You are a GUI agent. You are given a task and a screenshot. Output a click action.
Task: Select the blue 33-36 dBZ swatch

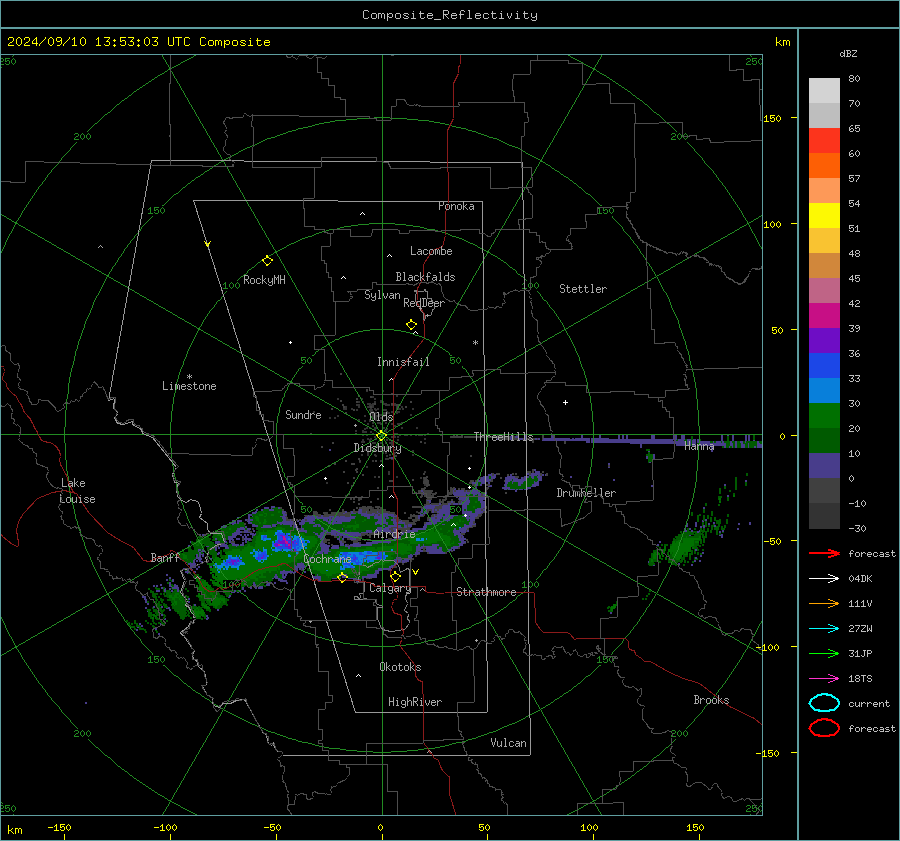[x=824, y=366]
